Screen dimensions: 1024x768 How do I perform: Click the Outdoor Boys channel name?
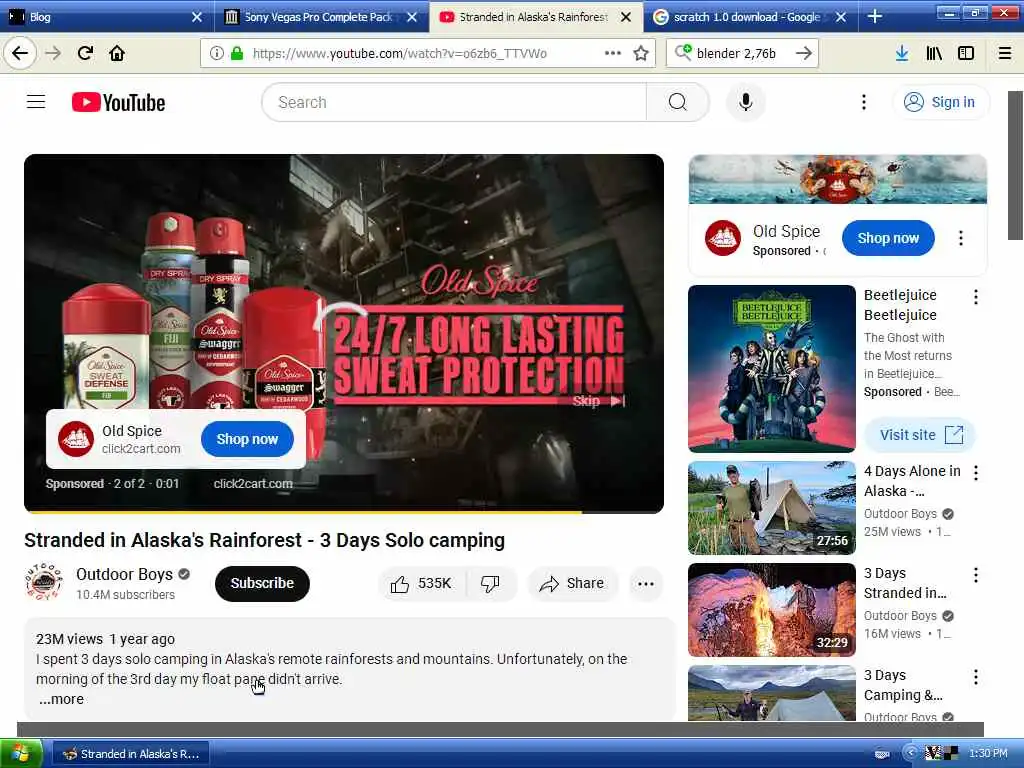click(x=124, y=574)
